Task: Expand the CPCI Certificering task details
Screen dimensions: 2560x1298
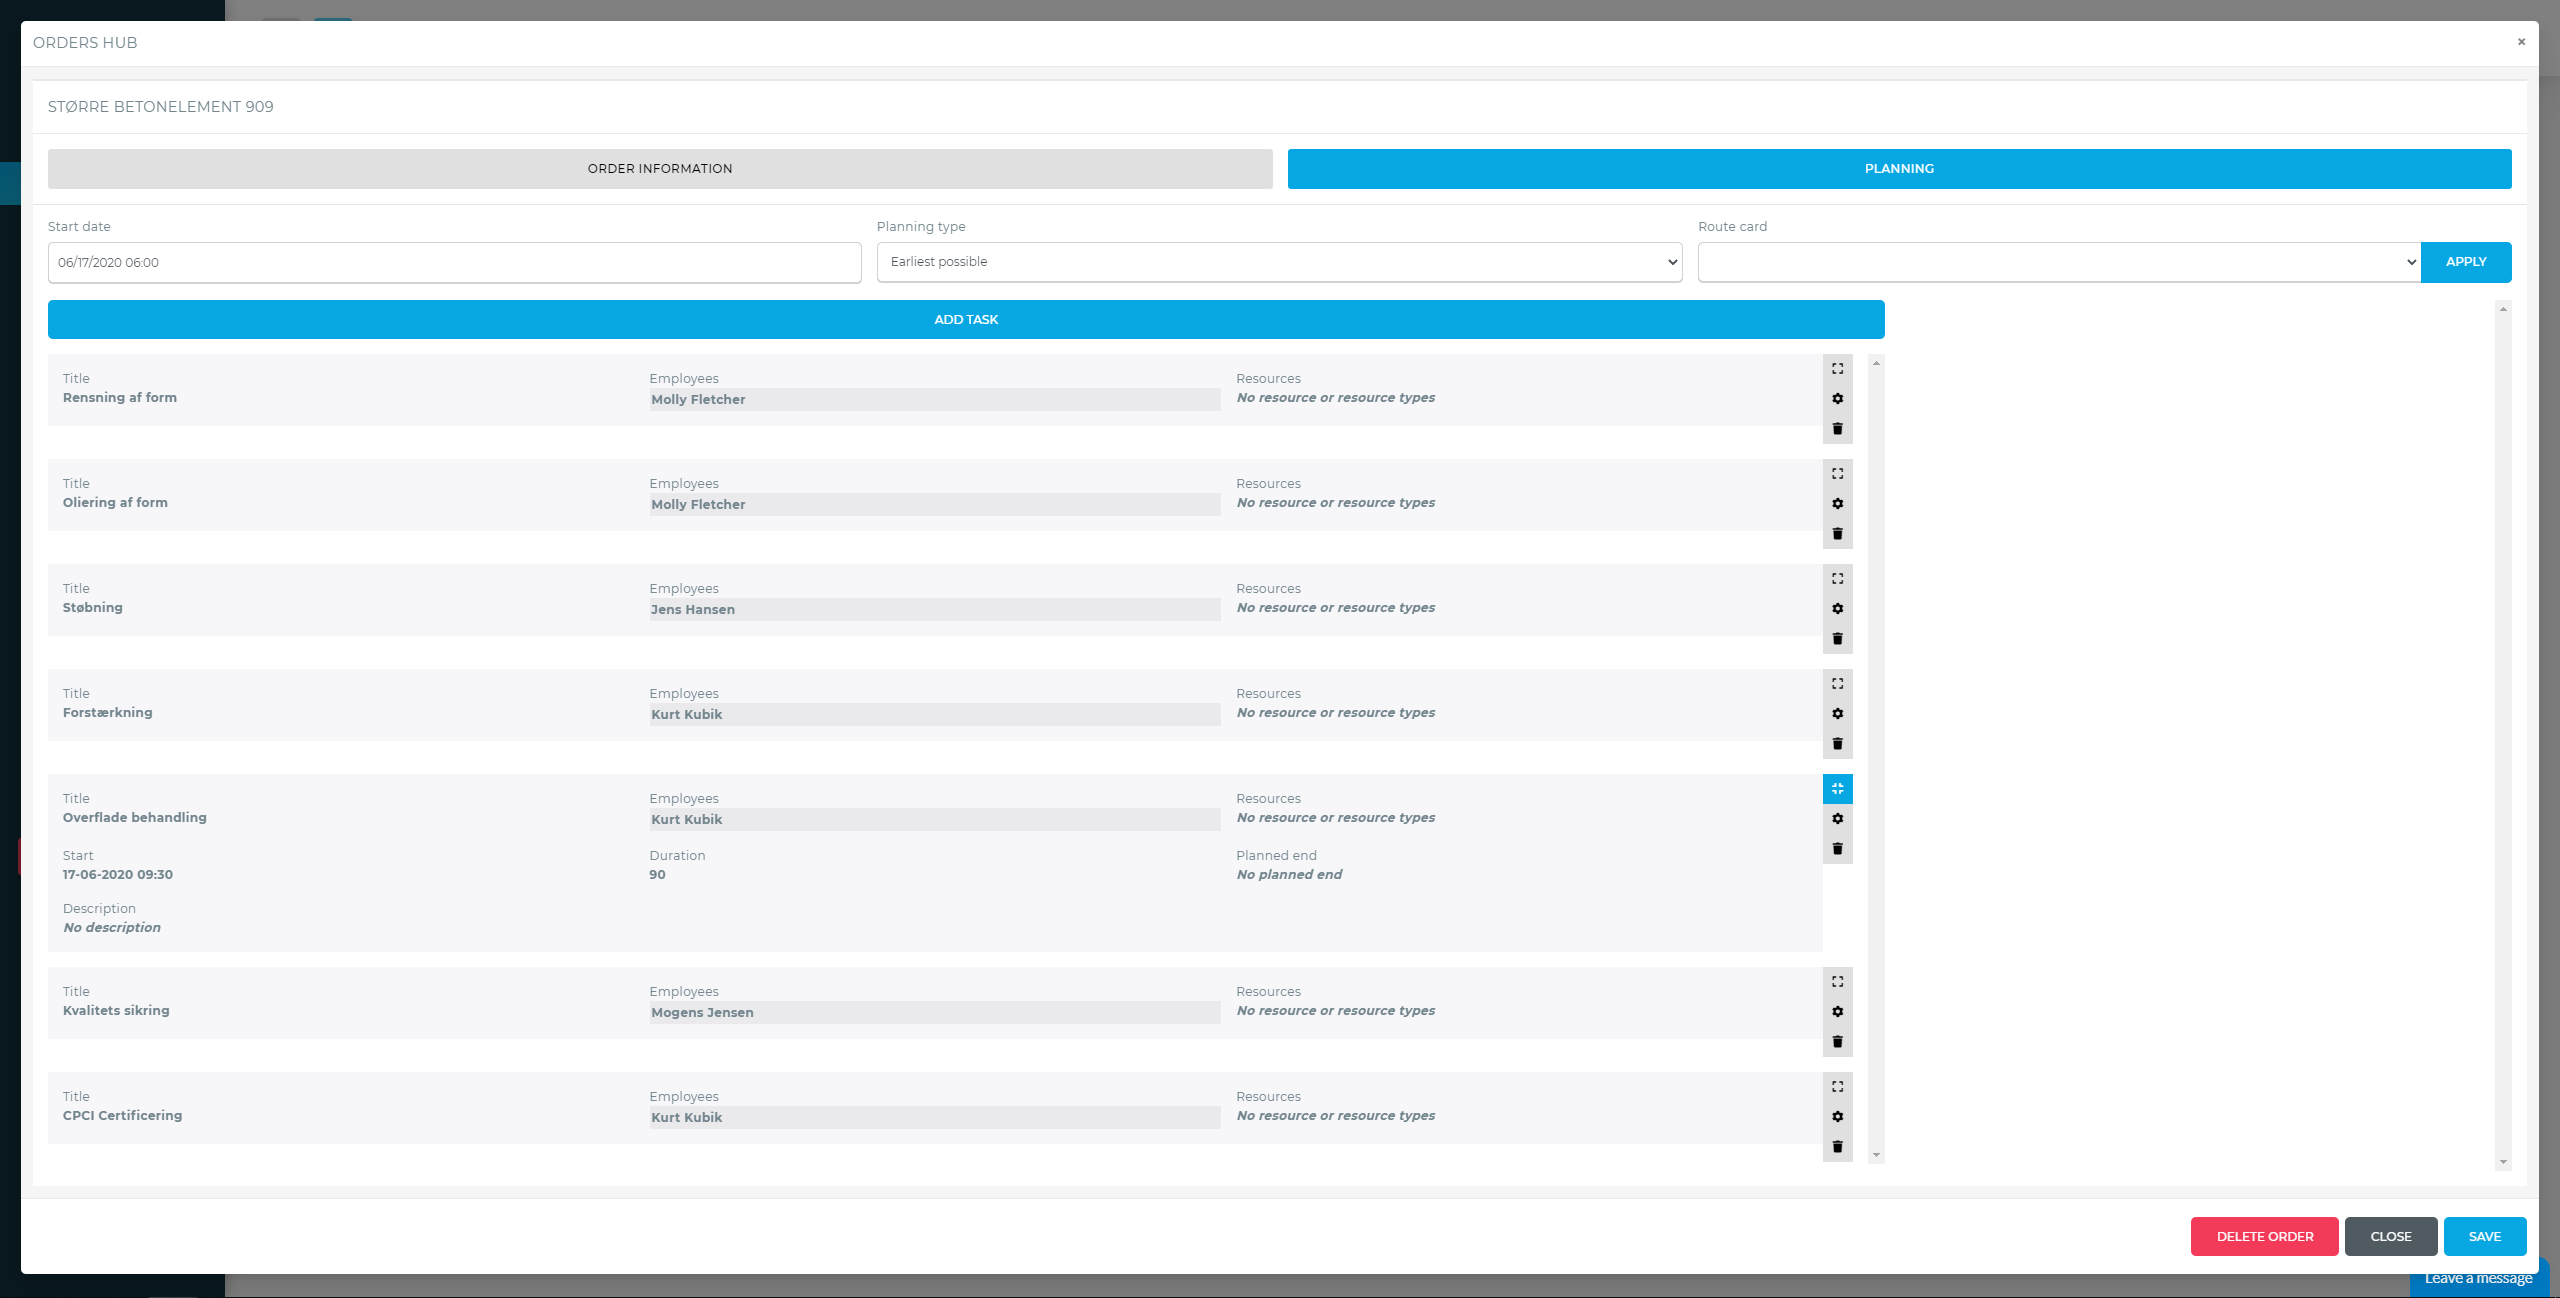Action: pyautogui.click(x=1837, y=1087)
